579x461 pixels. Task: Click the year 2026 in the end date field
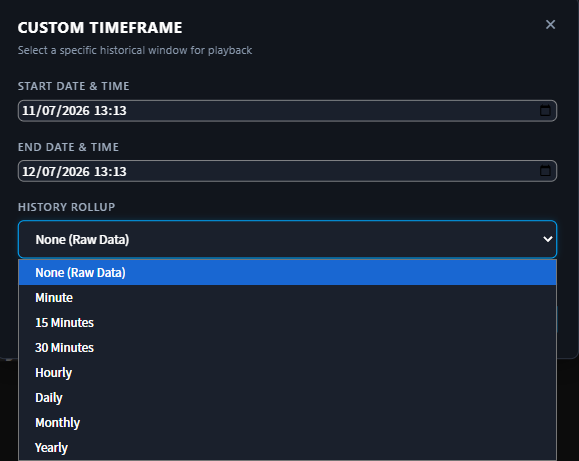[x=76, y=171]
